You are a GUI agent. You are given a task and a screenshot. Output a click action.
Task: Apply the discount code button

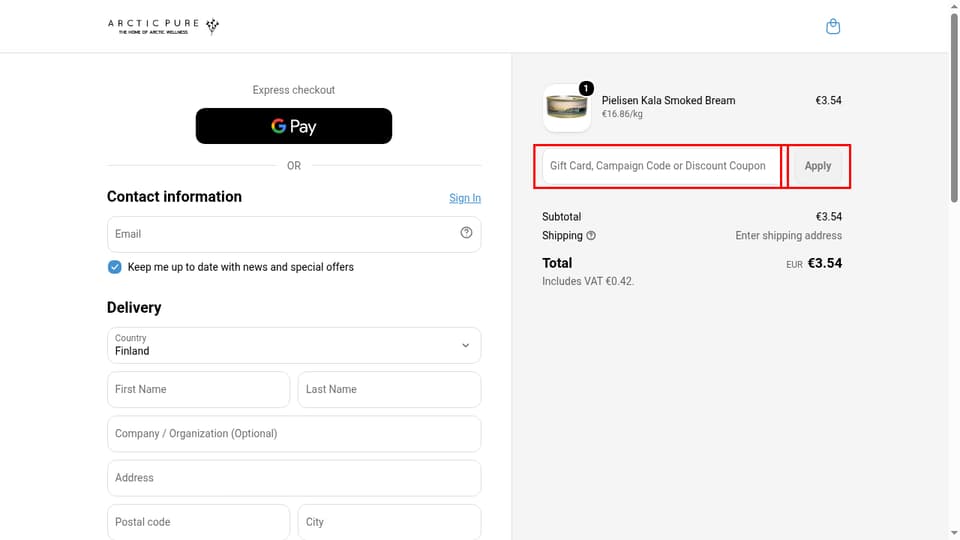click(818, 166)
